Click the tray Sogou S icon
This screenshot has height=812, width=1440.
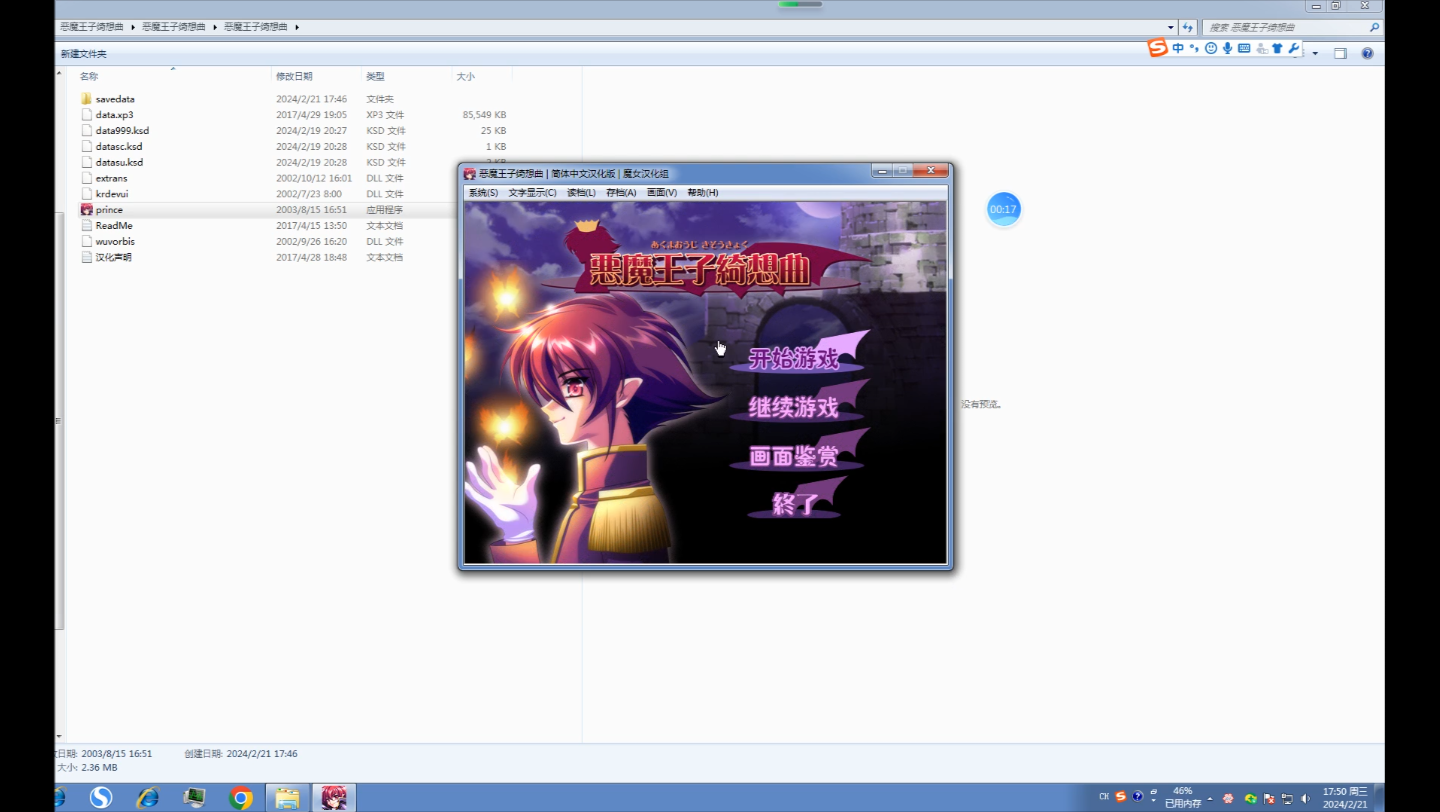pyautogui.click(x=1121, y=797)
